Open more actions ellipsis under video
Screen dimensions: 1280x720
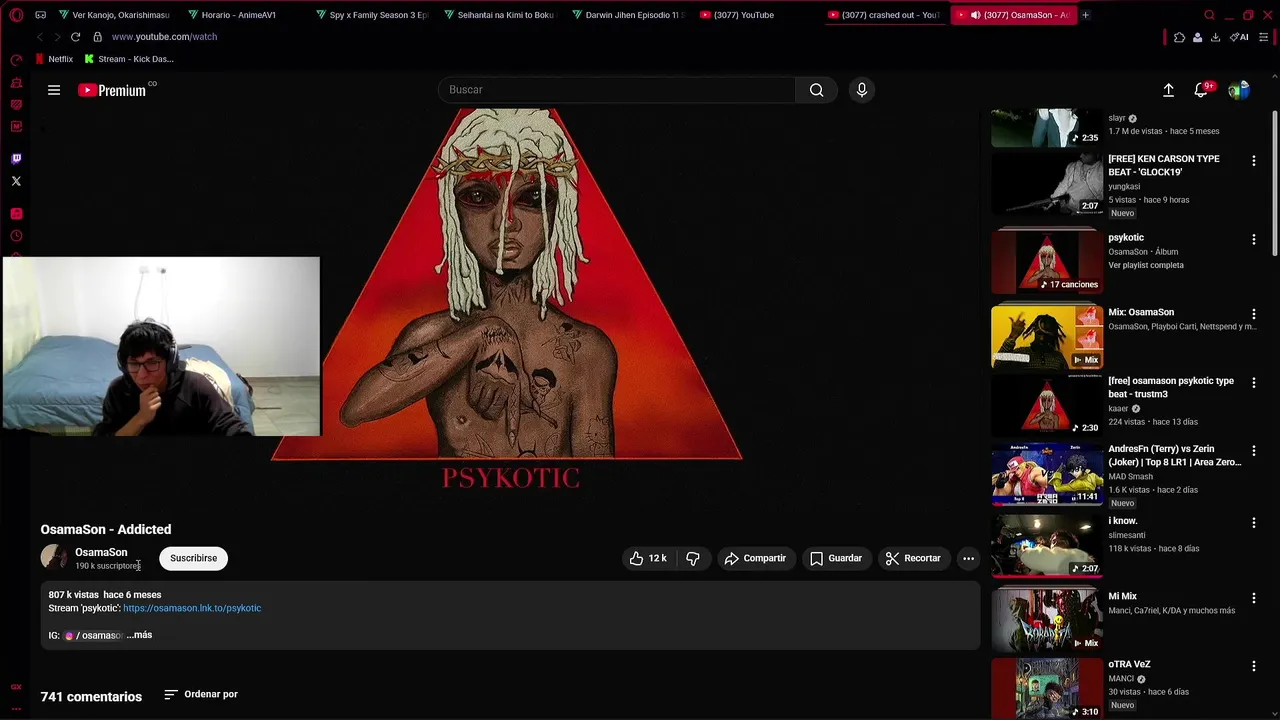click(968, 558)
